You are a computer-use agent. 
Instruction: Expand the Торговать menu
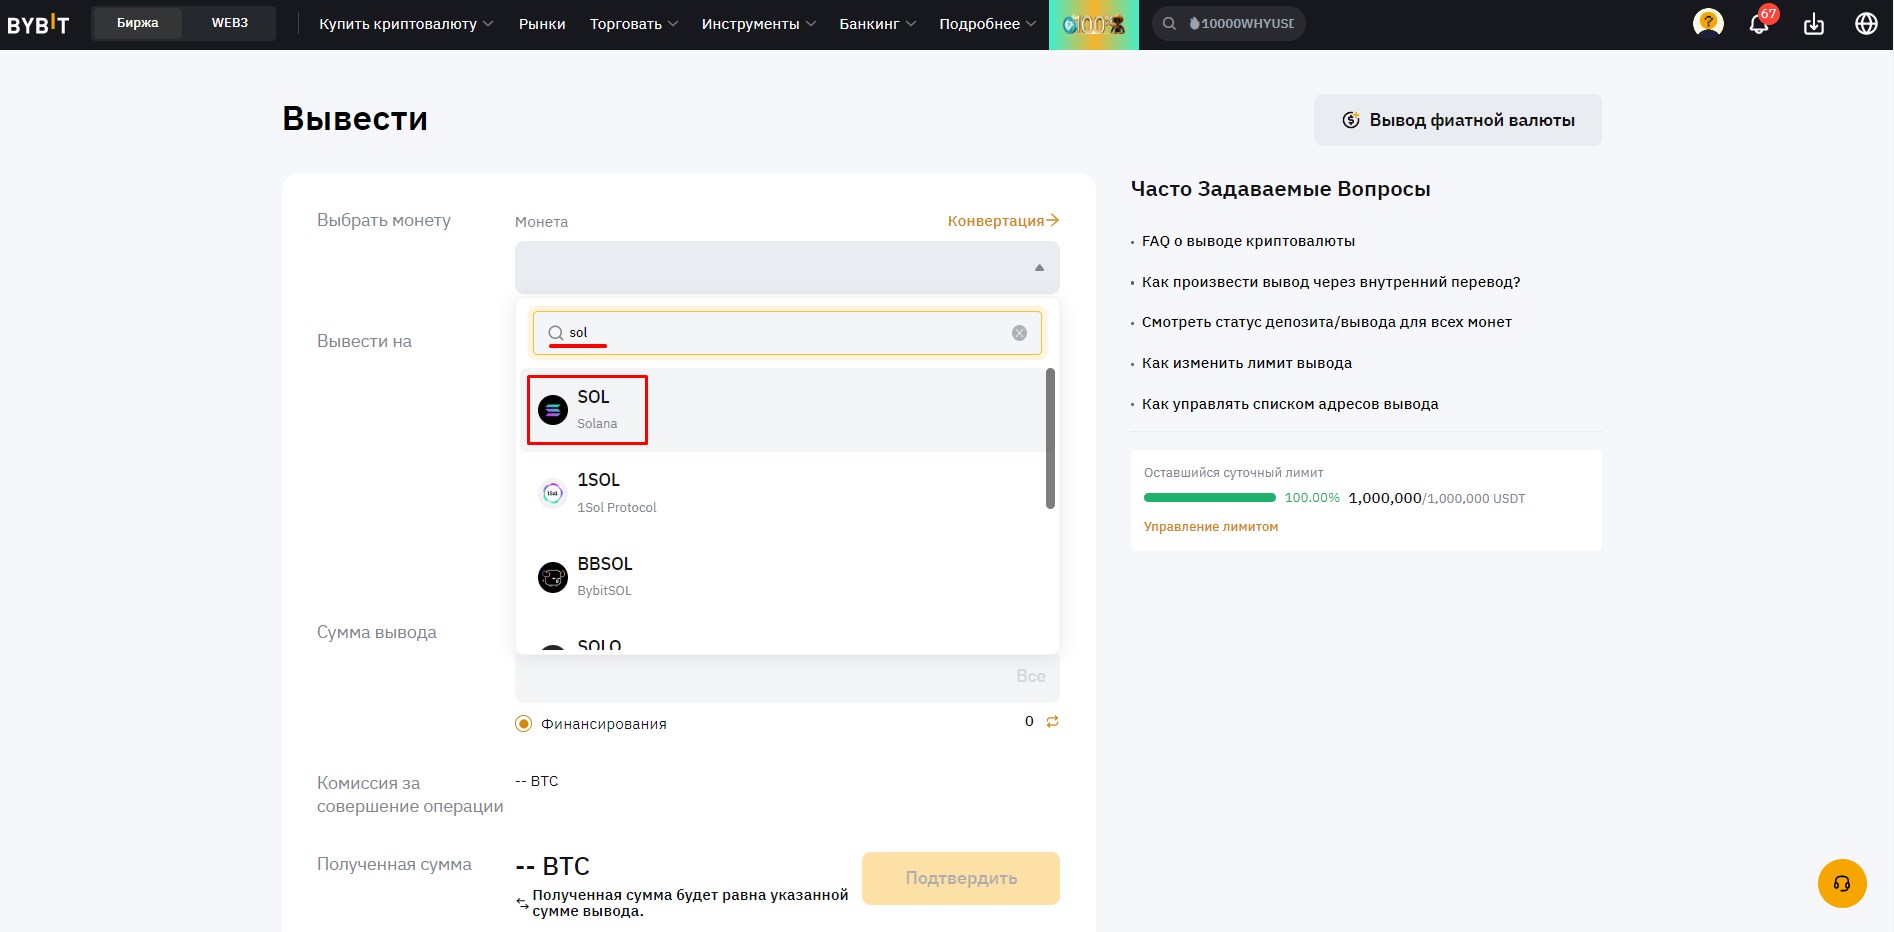click(634, 24)
